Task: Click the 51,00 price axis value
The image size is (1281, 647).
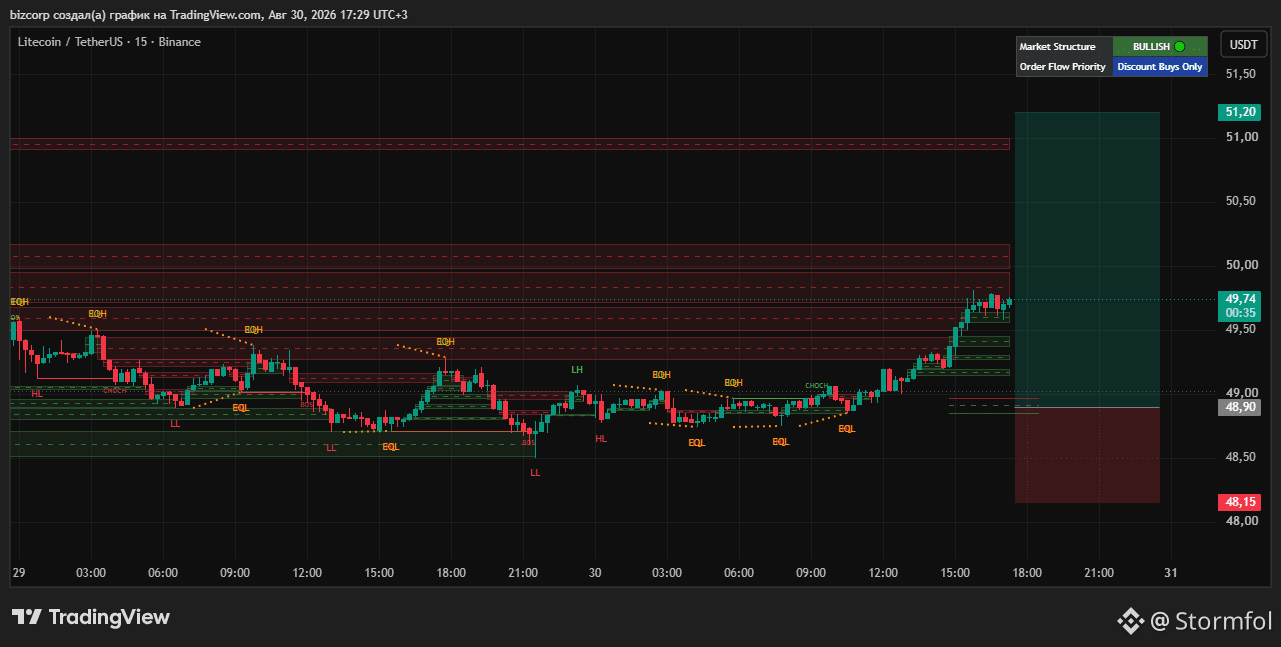Action: (1241, 137)
